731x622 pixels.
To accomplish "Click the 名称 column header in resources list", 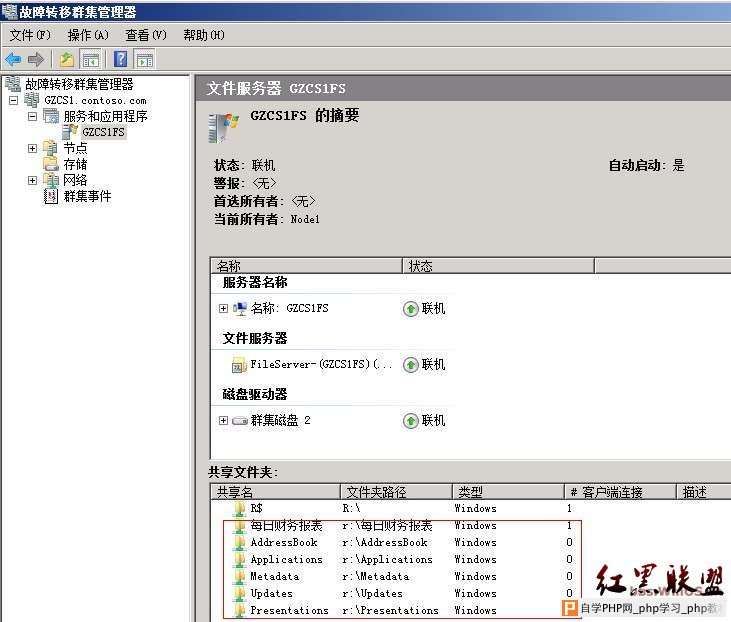I will [306, 266].
